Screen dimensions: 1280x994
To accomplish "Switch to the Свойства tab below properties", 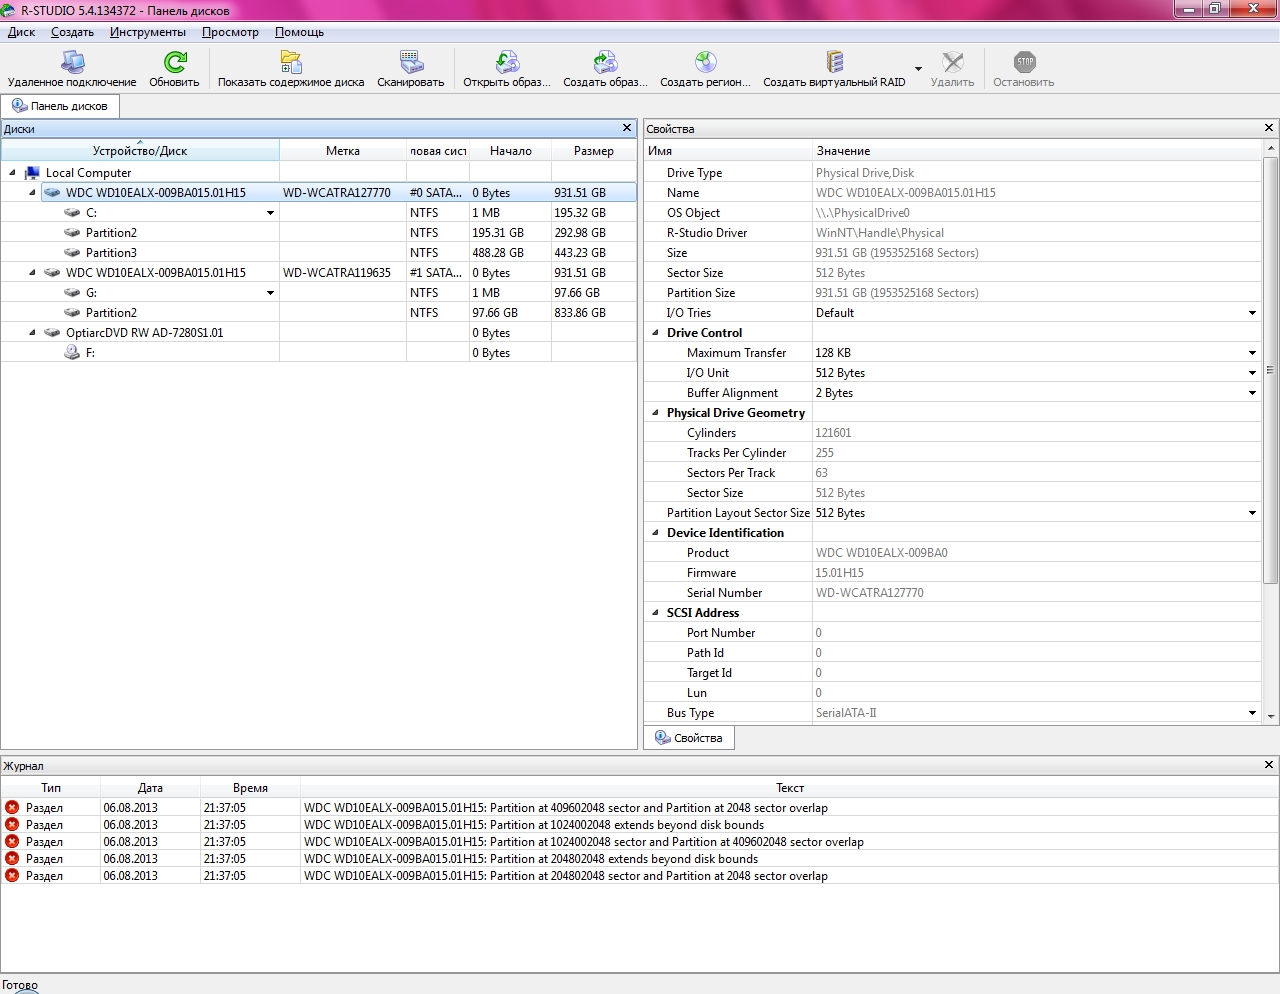I will click(689, 738).
